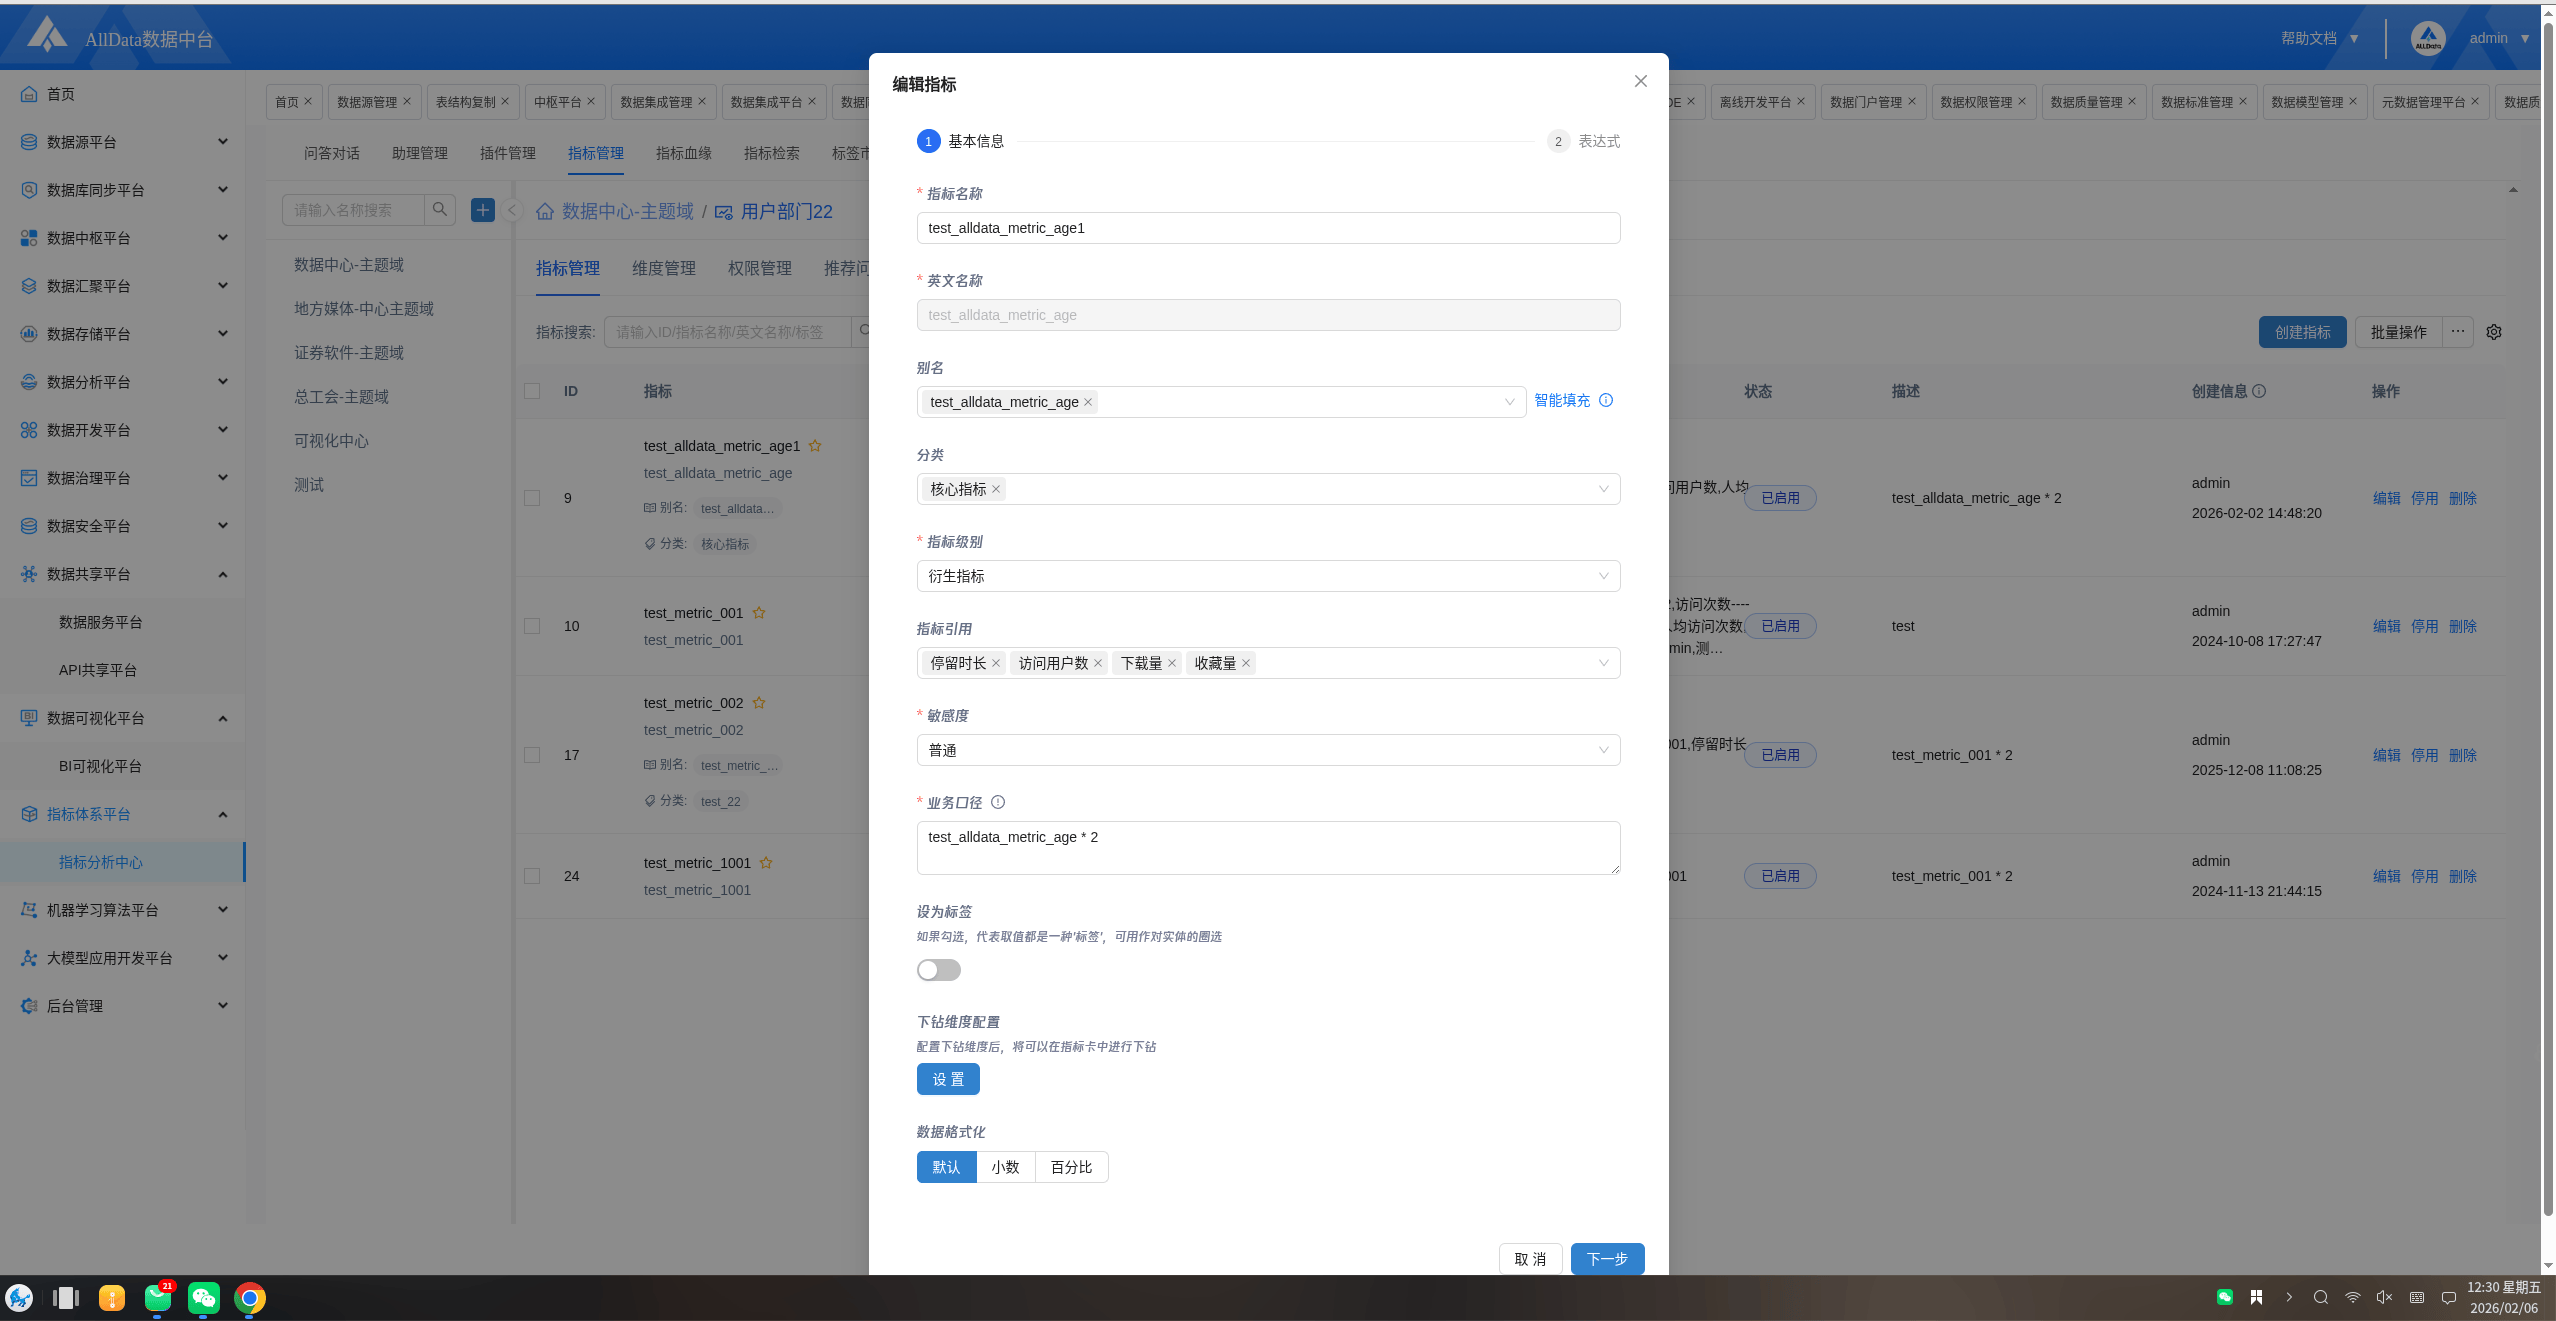Click the info icon next to 智能填充
The image size is (2556, 1321).
click(x=1606, y=400)
